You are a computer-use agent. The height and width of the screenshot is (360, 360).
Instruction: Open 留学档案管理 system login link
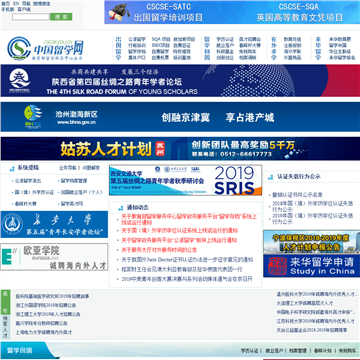(74, 181)
